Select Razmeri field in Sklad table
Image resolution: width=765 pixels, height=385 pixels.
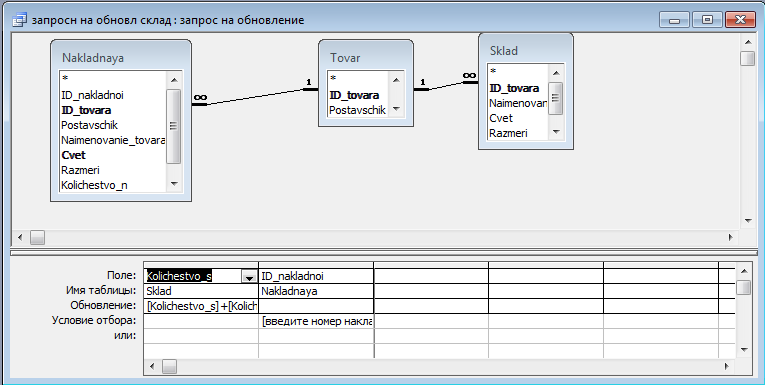(508, 133)
